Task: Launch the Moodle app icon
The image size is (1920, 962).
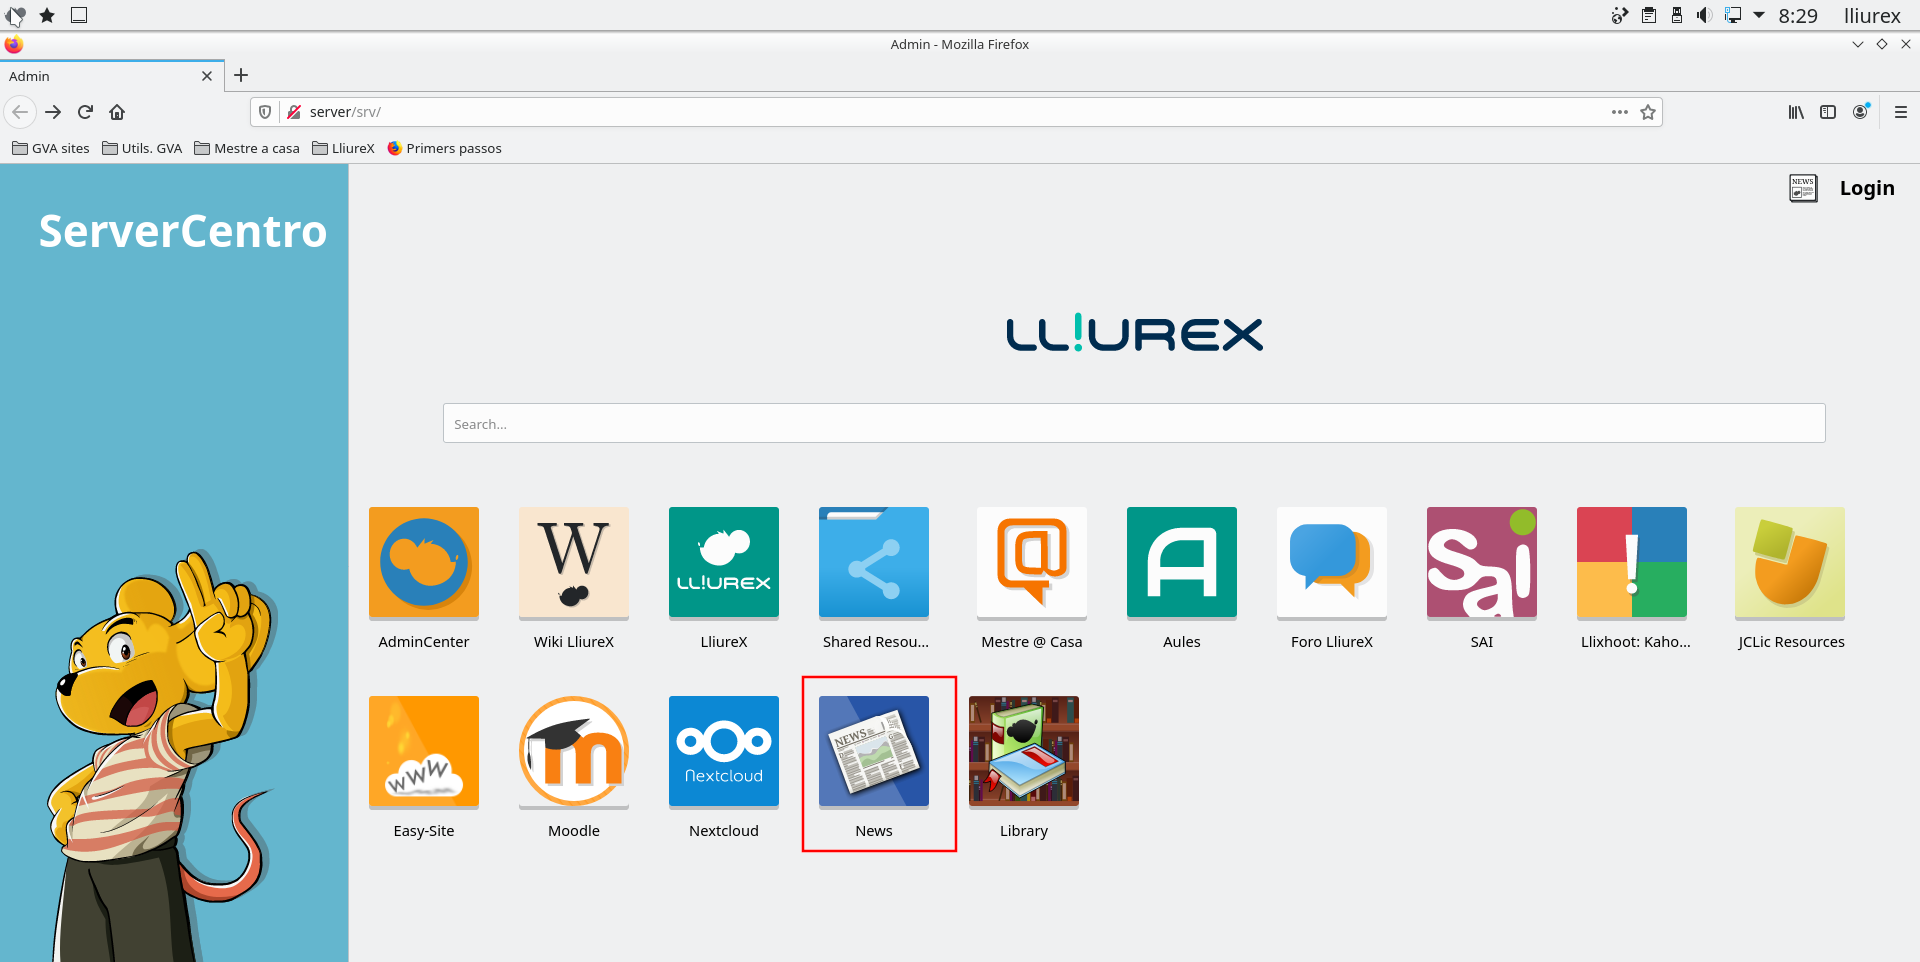Action: (573, 751)
